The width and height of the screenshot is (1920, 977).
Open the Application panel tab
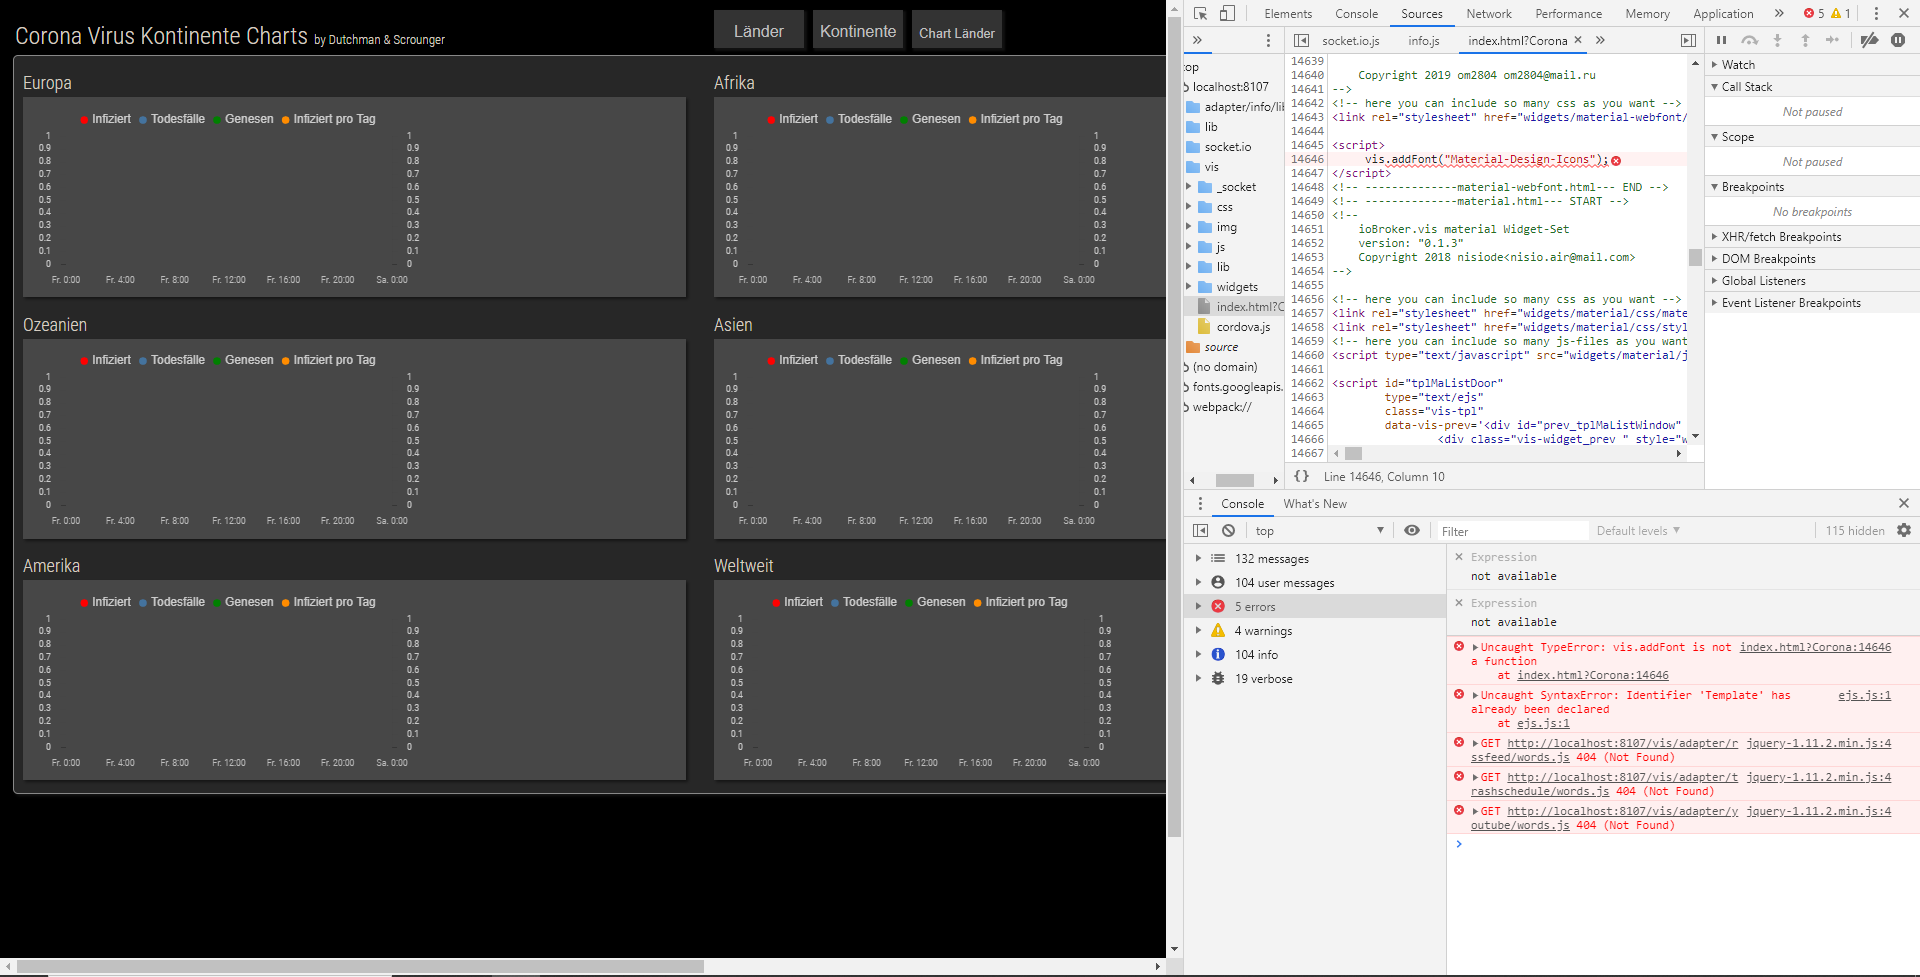1723,13
